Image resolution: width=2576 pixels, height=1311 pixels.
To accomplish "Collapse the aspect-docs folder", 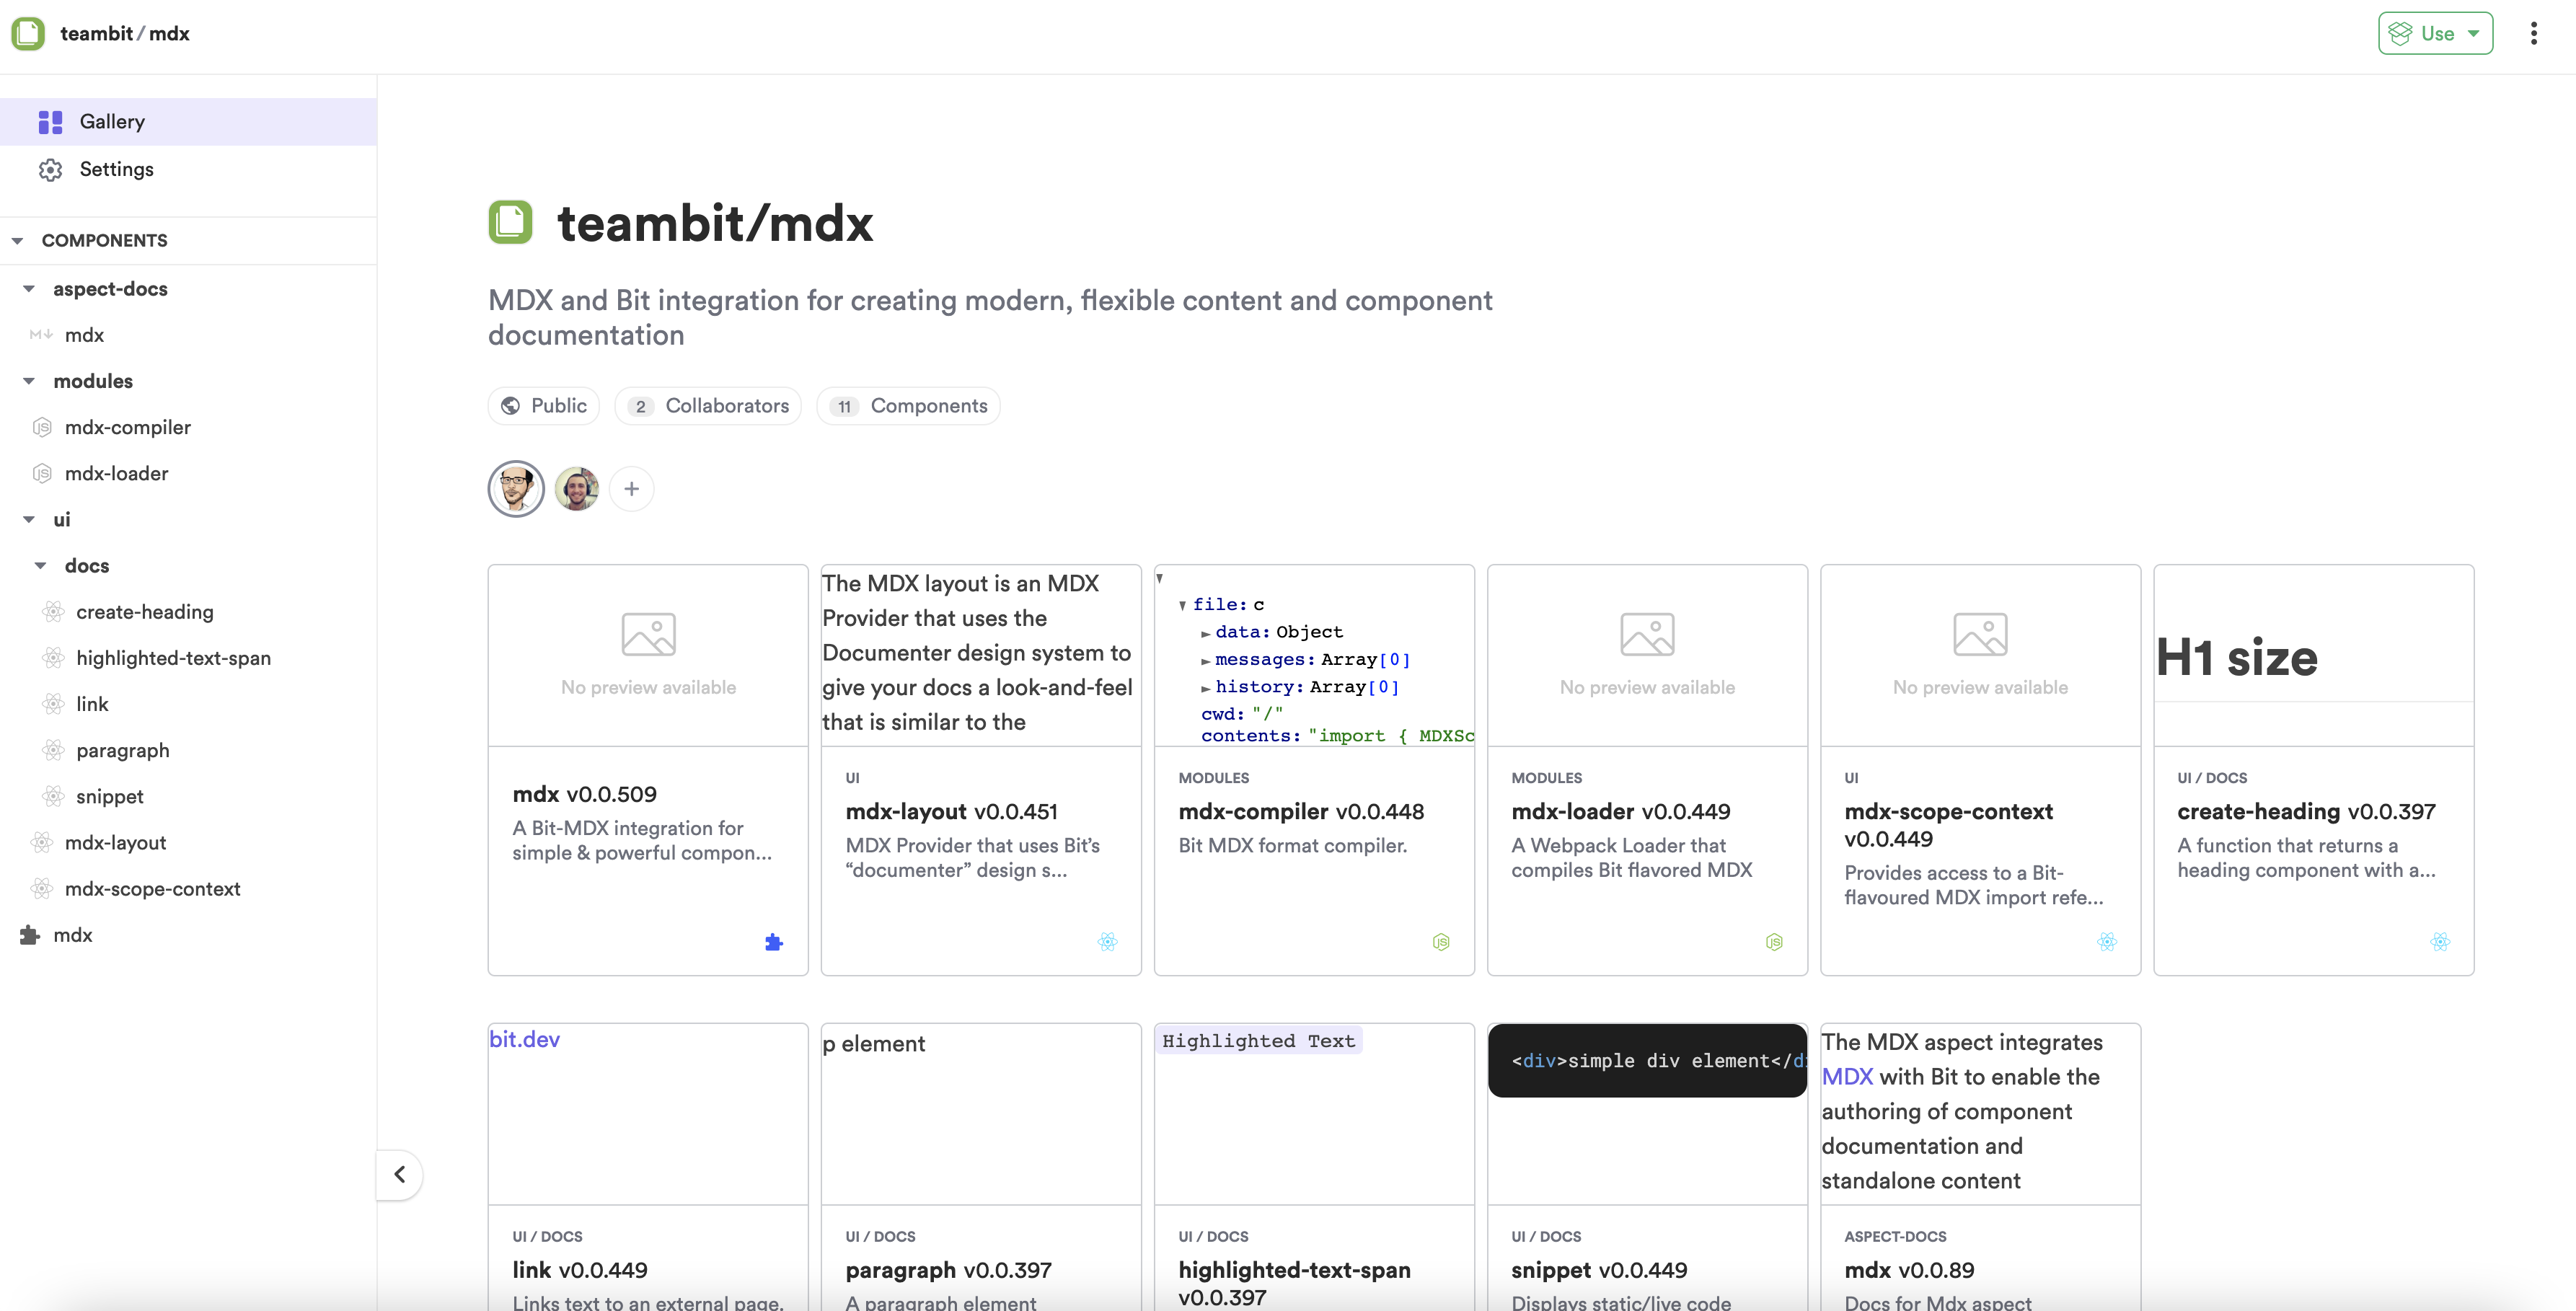I will (29, 289).
